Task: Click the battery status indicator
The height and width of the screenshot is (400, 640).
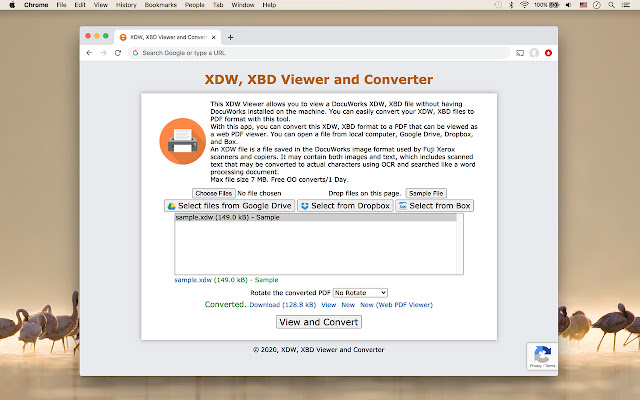Action: tap(547, 5)
